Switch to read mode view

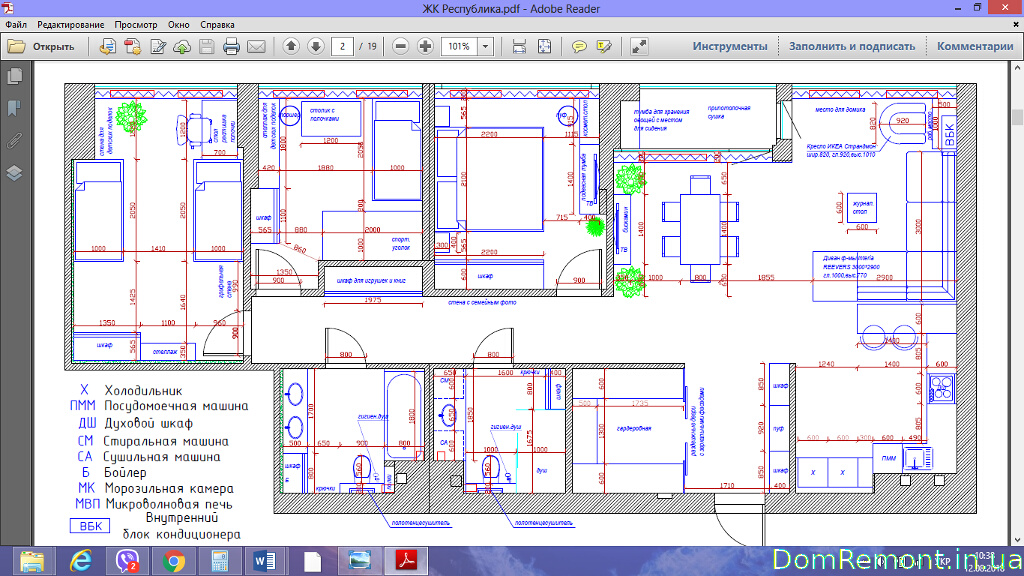pyautogui.click(x=639, y=46)
